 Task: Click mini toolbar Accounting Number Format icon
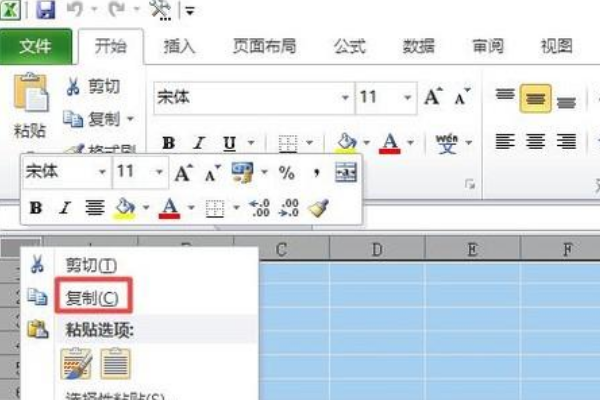point(242,172)
